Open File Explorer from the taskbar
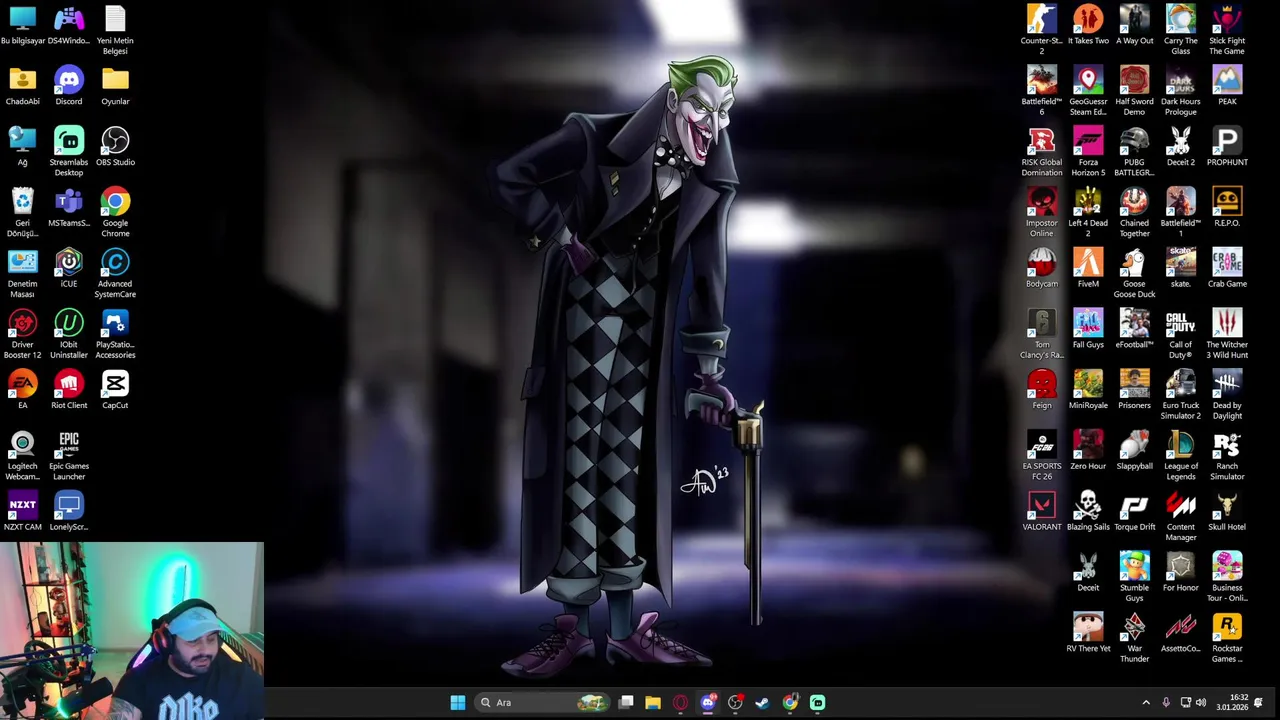This screenshot has width=1280, height=720. pyautogui.click(x=653, y=702)
